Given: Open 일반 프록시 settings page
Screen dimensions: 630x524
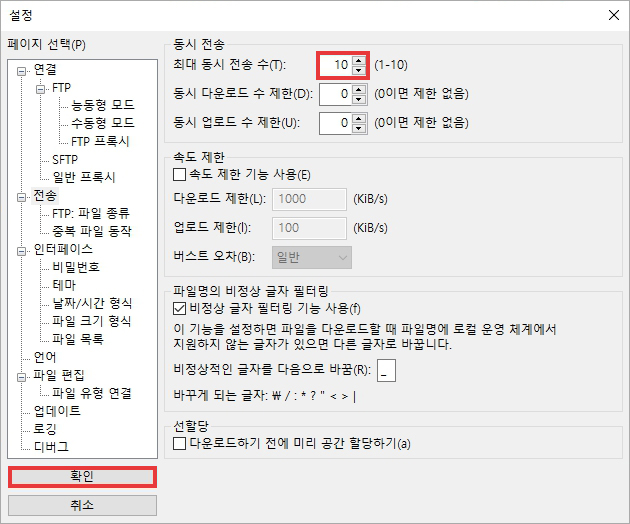Looking at the screenshot, I should click(84, 177).
